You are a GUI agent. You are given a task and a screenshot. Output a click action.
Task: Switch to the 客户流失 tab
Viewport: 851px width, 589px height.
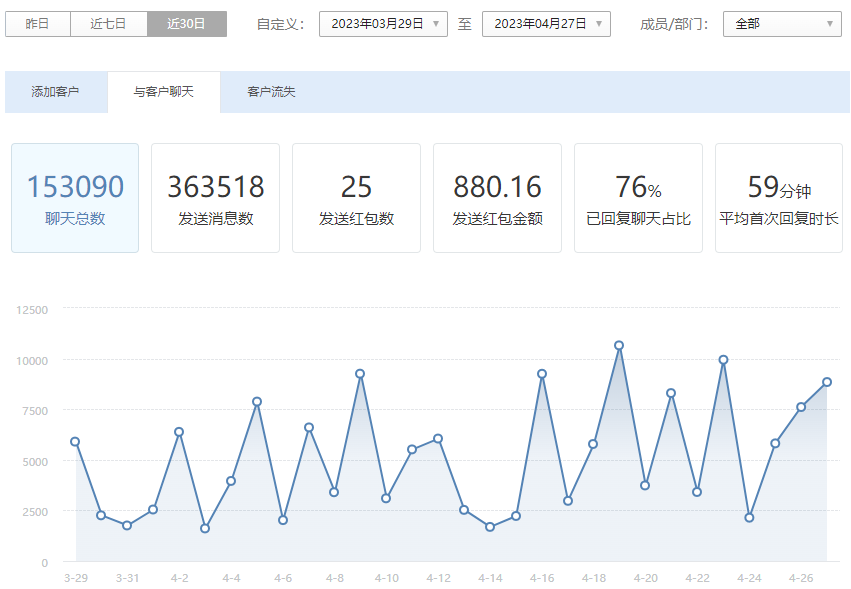click(x=271, y=92)
